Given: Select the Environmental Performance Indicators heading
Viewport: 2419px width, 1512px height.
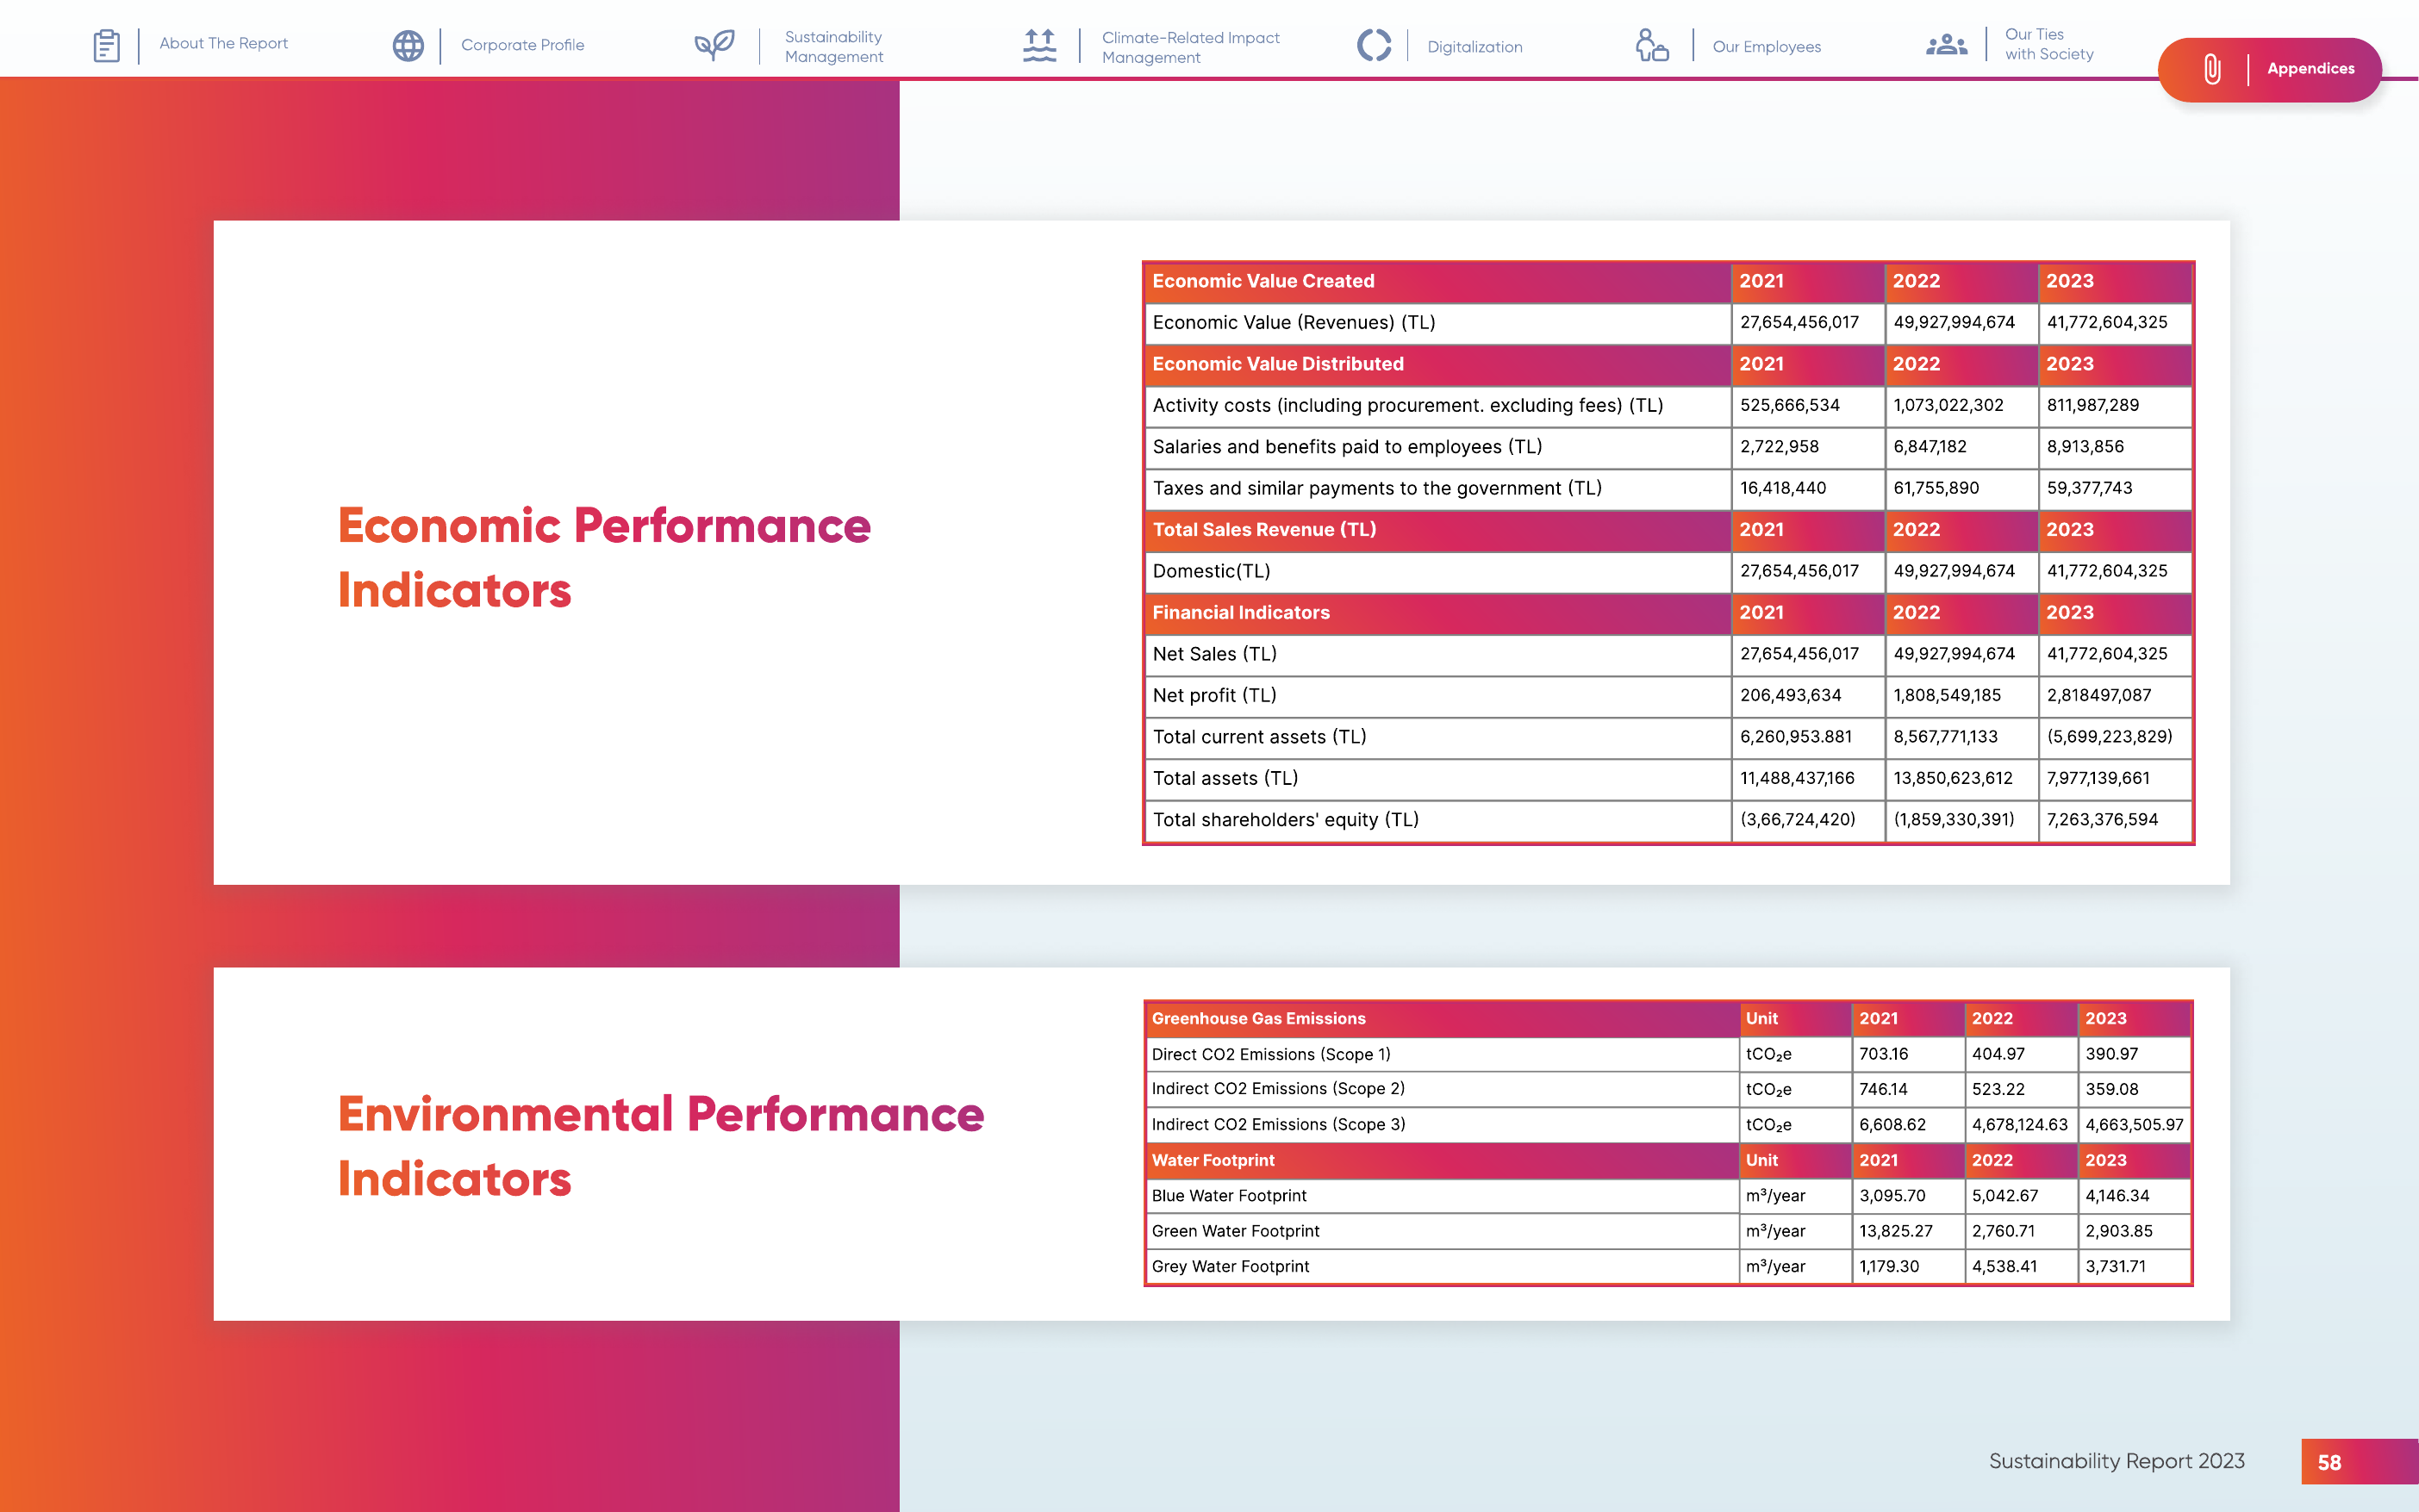Looking at the screenshot, I should pyautogui.click(x=660, y=1146).
